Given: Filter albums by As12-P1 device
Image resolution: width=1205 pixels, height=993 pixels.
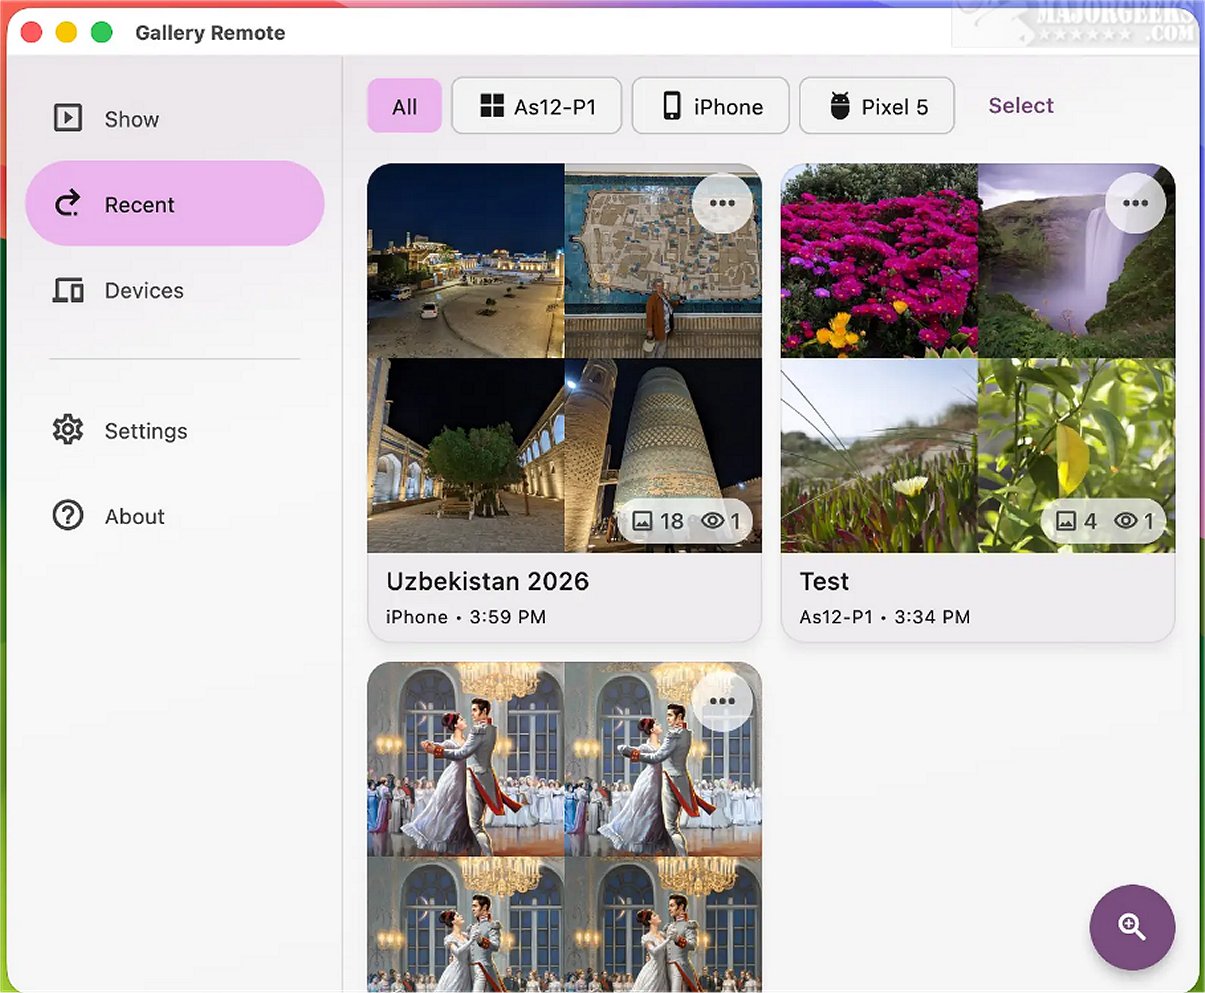Looking at the screenshot, I should [x=537, y=106].
